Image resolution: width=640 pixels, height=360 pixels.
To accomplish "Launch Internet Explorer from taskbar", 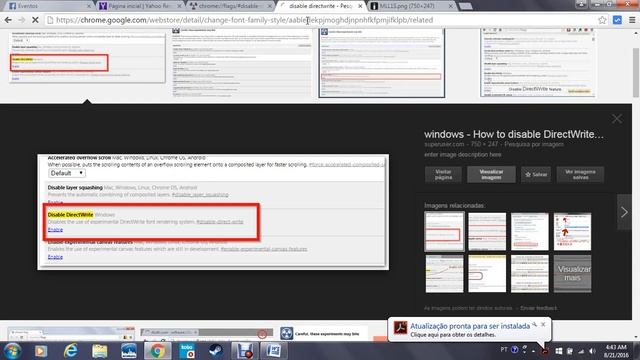I will [x=70, y=351].
